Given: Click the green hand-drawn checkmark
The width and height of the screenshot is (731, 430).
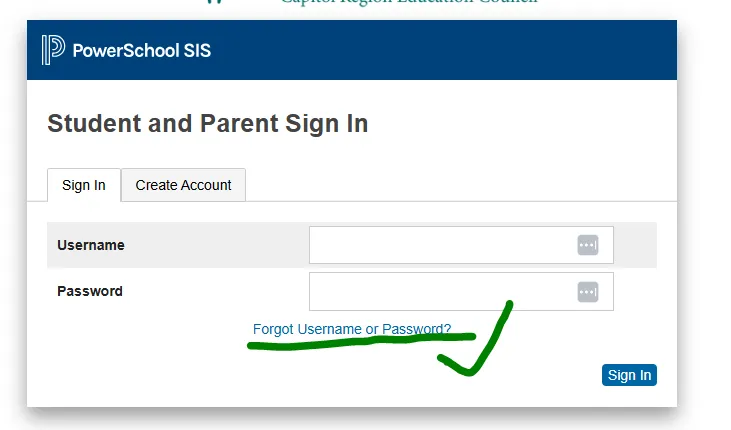Looking at the screenshot, I should 480,345.
